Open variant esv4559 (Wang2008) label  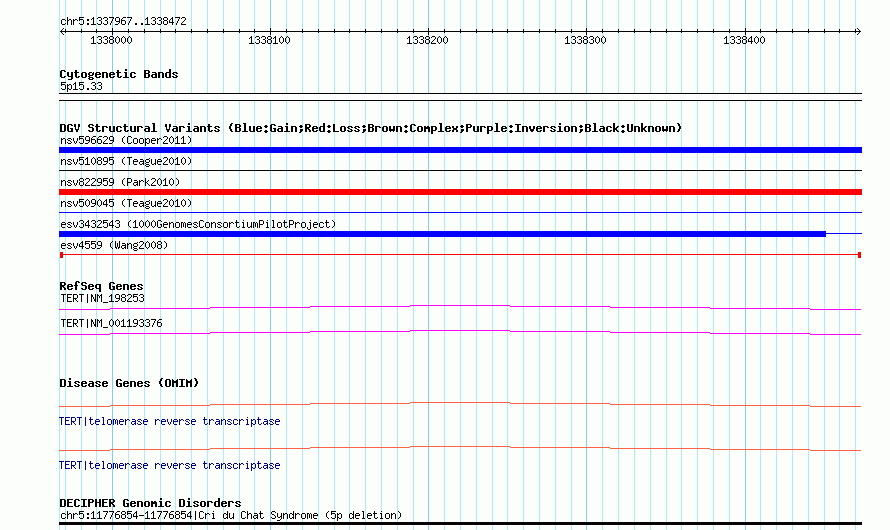point(114,245)
